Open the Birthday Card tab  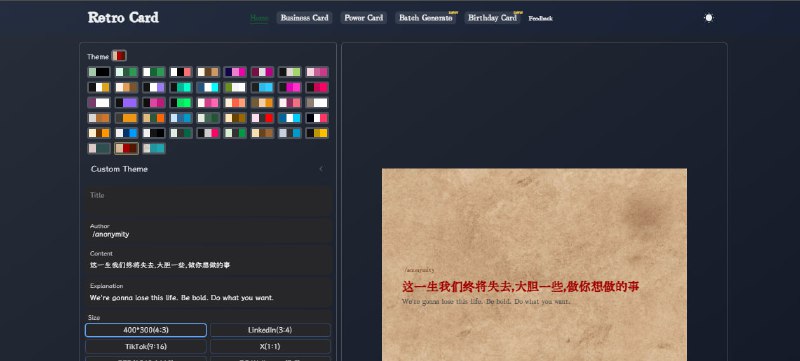[492, 18]
